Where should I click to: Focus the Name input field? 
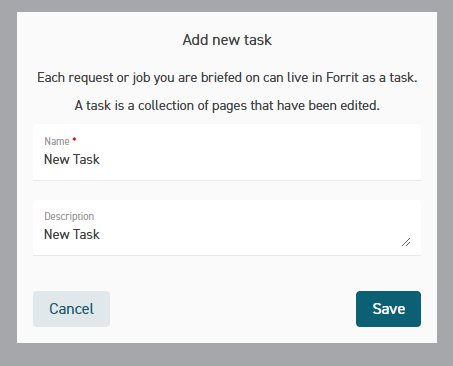pyautogui.click(x=227, y=152)
